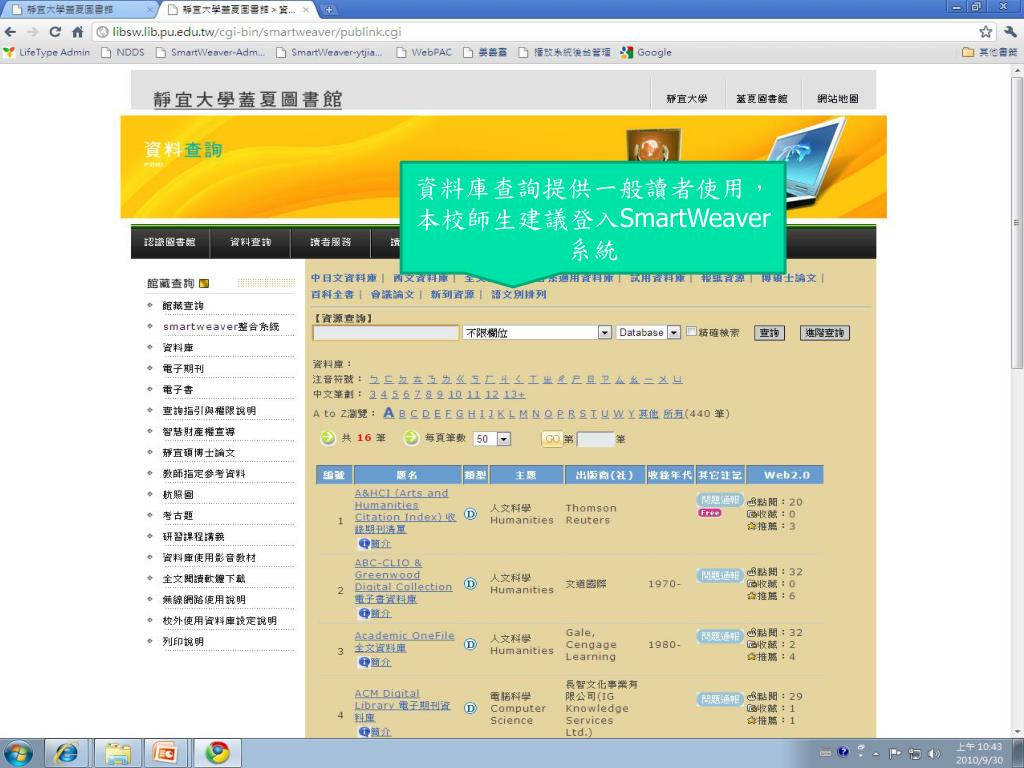
Task: Open the Google bookmark
Action: click(646, 52)
